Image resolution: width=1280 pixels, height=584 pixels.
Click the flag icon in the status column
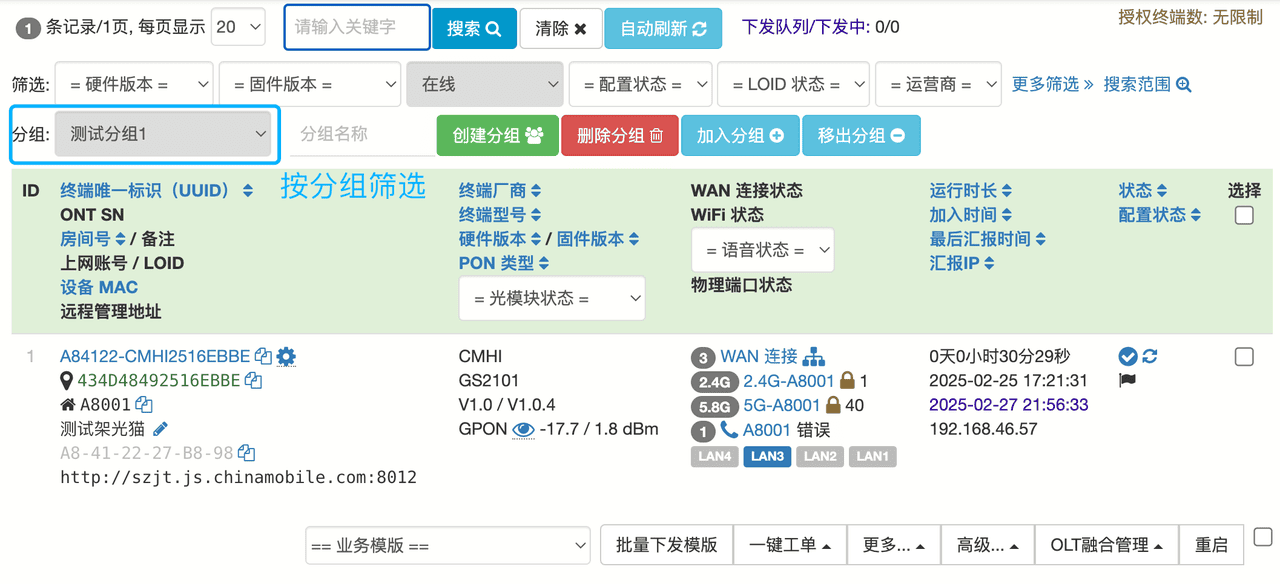(x=1127, y=380)
